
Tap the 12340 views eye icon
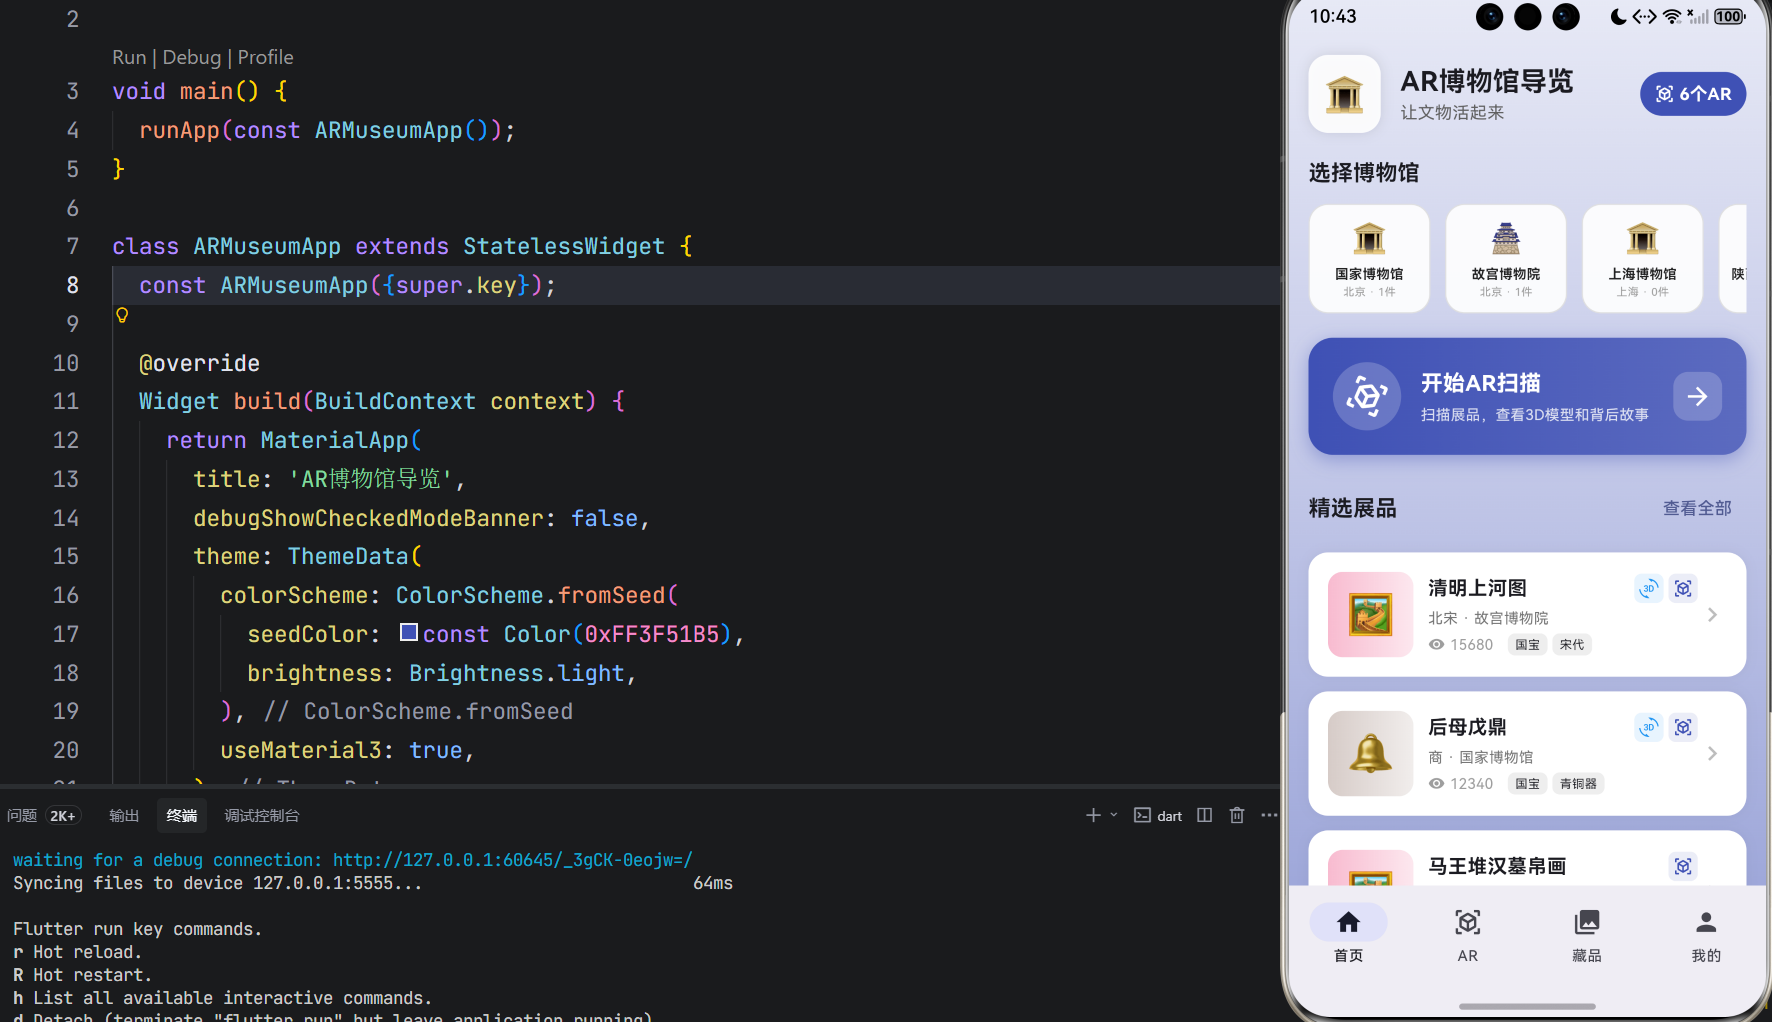tap(1436, 784)
